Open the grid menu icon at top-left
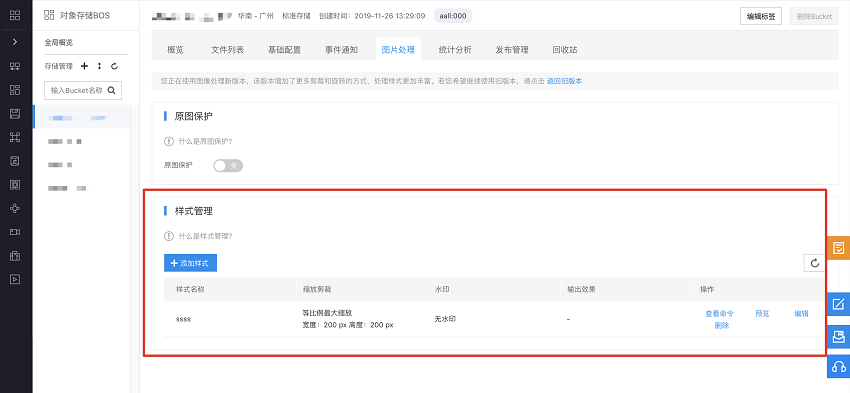This screenshot has height=393, width=850. [15, 15]
